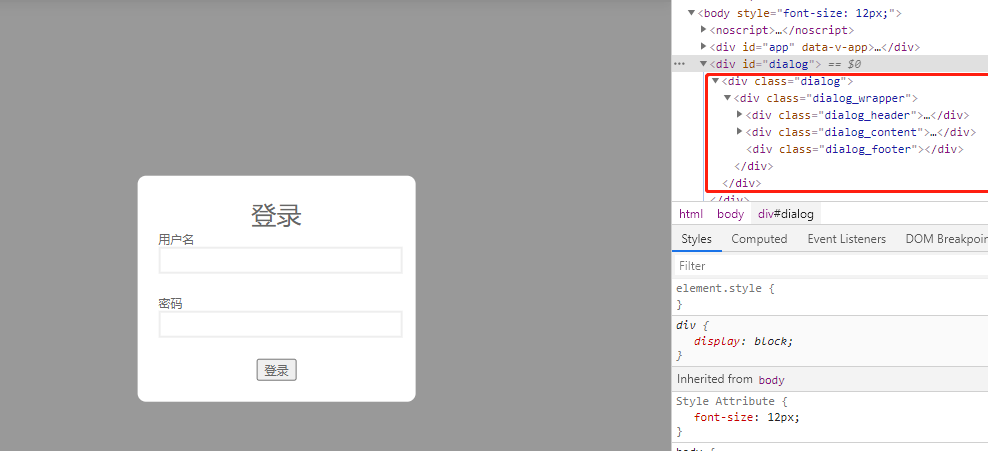Click the font-size property in Style Attribute
Screen dimensions: 988x451
pyautogui.click(x=725, y=417)
